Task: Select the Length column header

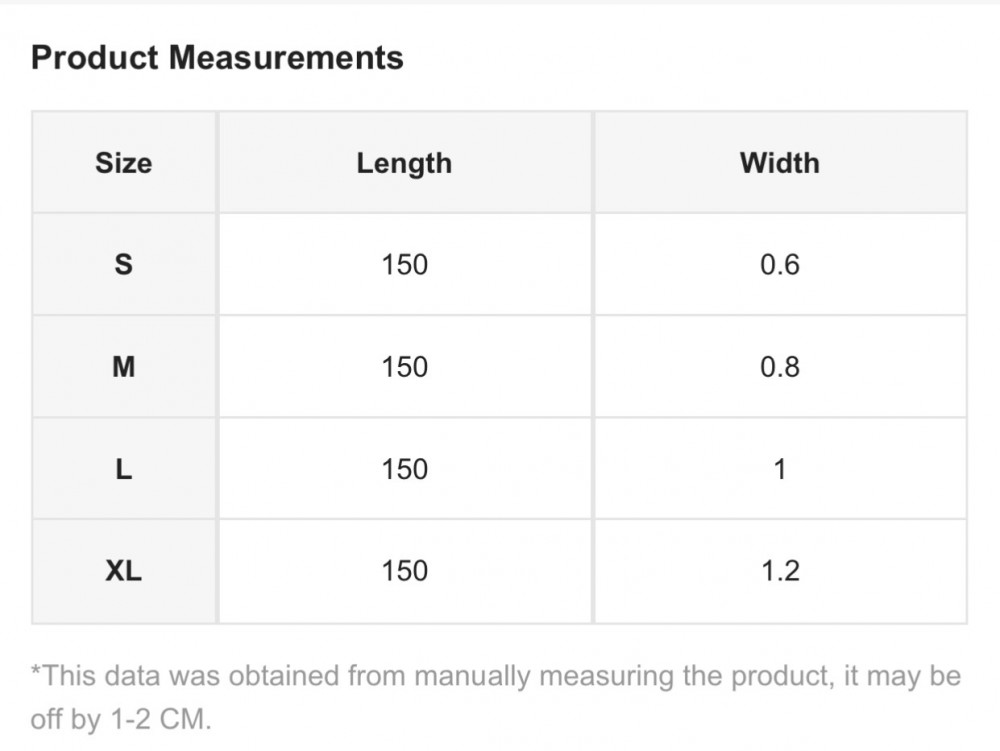Action: (404, 163)
